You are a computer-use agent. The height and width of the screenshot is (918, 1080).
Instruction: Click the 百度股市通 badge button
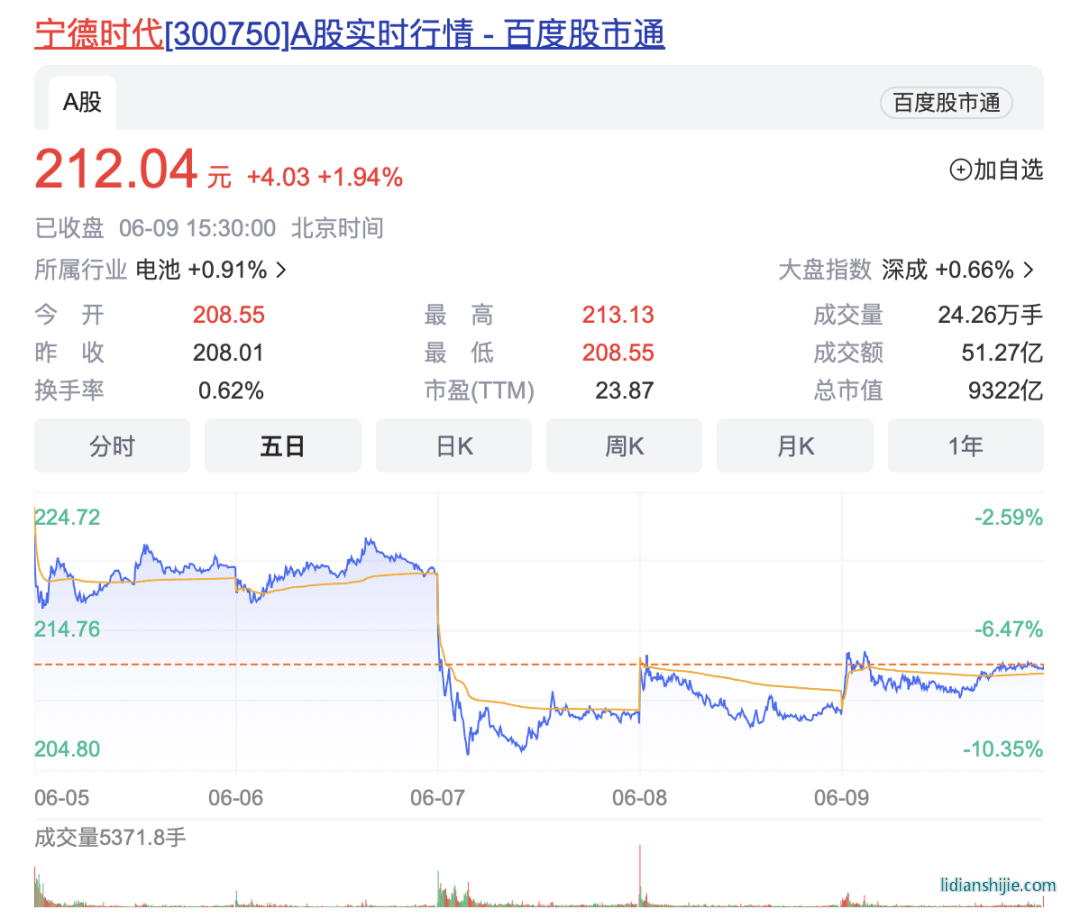point(945,103)
